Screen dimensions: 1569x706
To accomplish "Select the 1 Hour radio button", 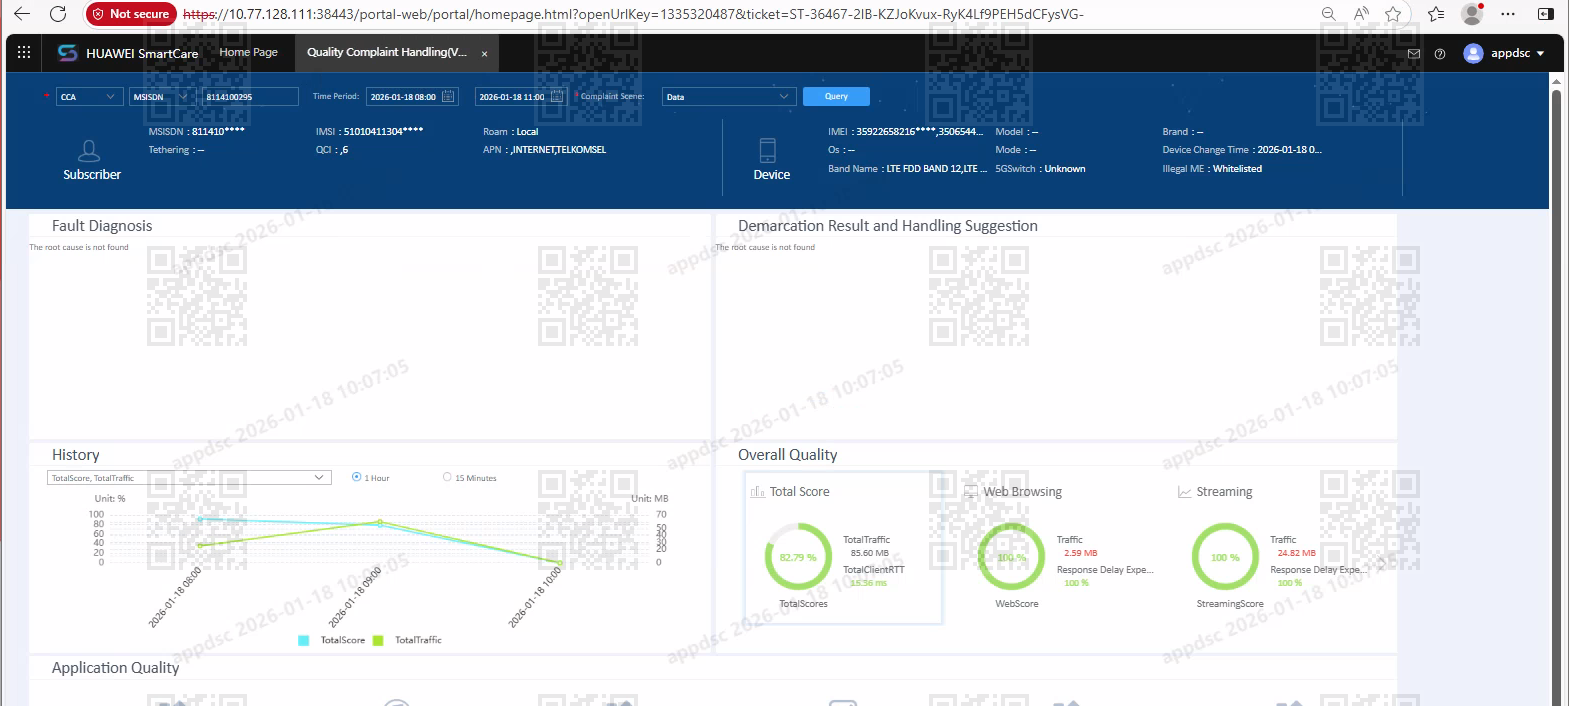I will point(356,477).
